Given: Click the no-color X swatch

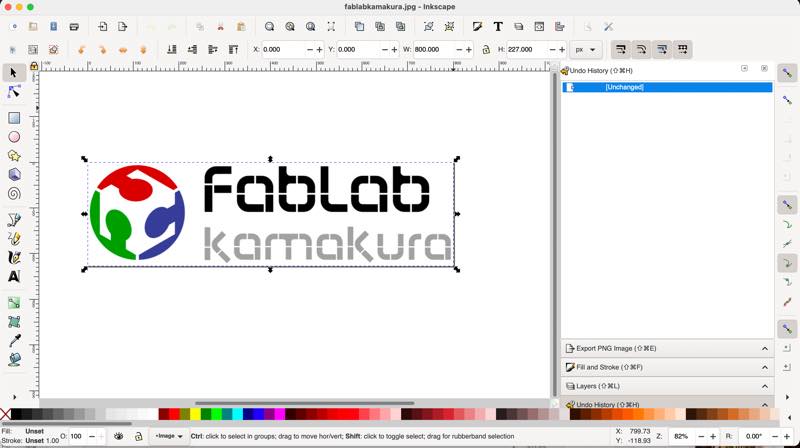Looking at the screenshot, I should pyautogui.click(x=5, y=413).
